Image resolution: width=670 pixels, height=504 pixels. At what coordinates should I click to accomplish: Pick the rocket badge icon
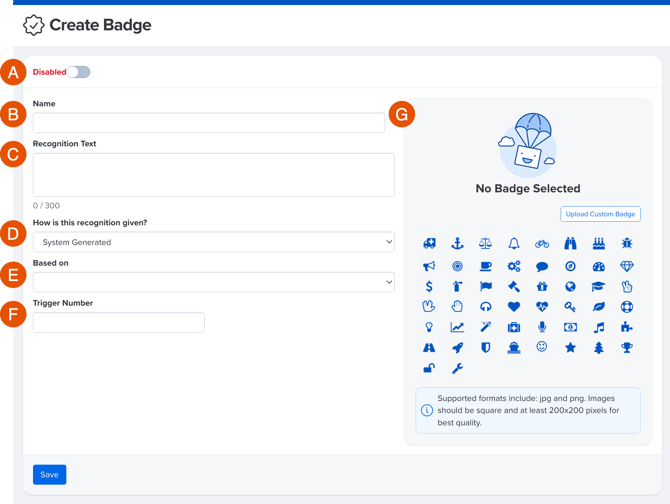tap(457, 348)
